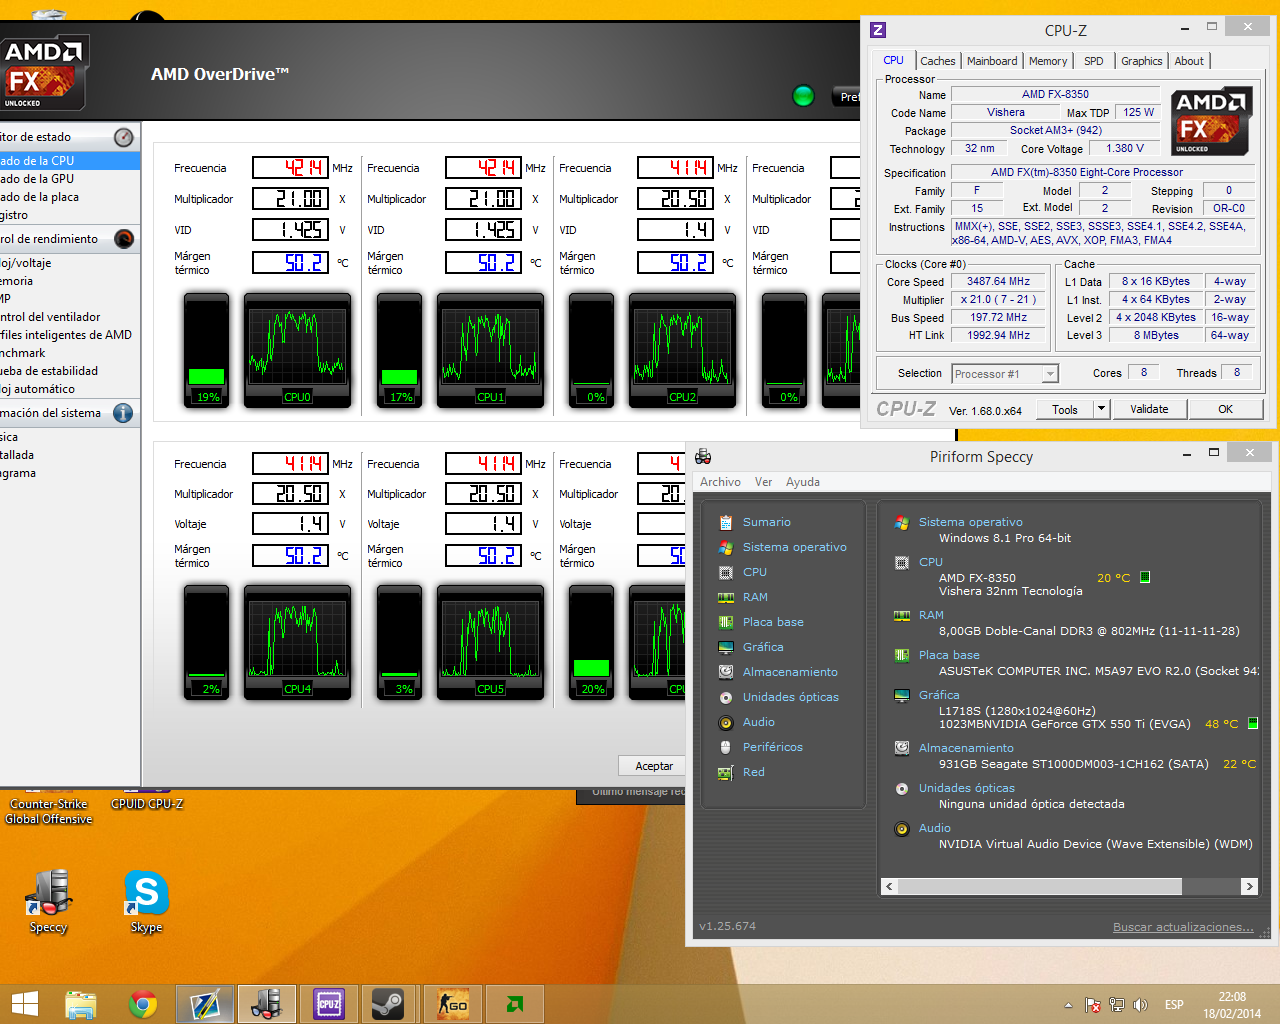Click the volume icon in system tray
The image size is (1280, 1024).
[1140, 1005]
